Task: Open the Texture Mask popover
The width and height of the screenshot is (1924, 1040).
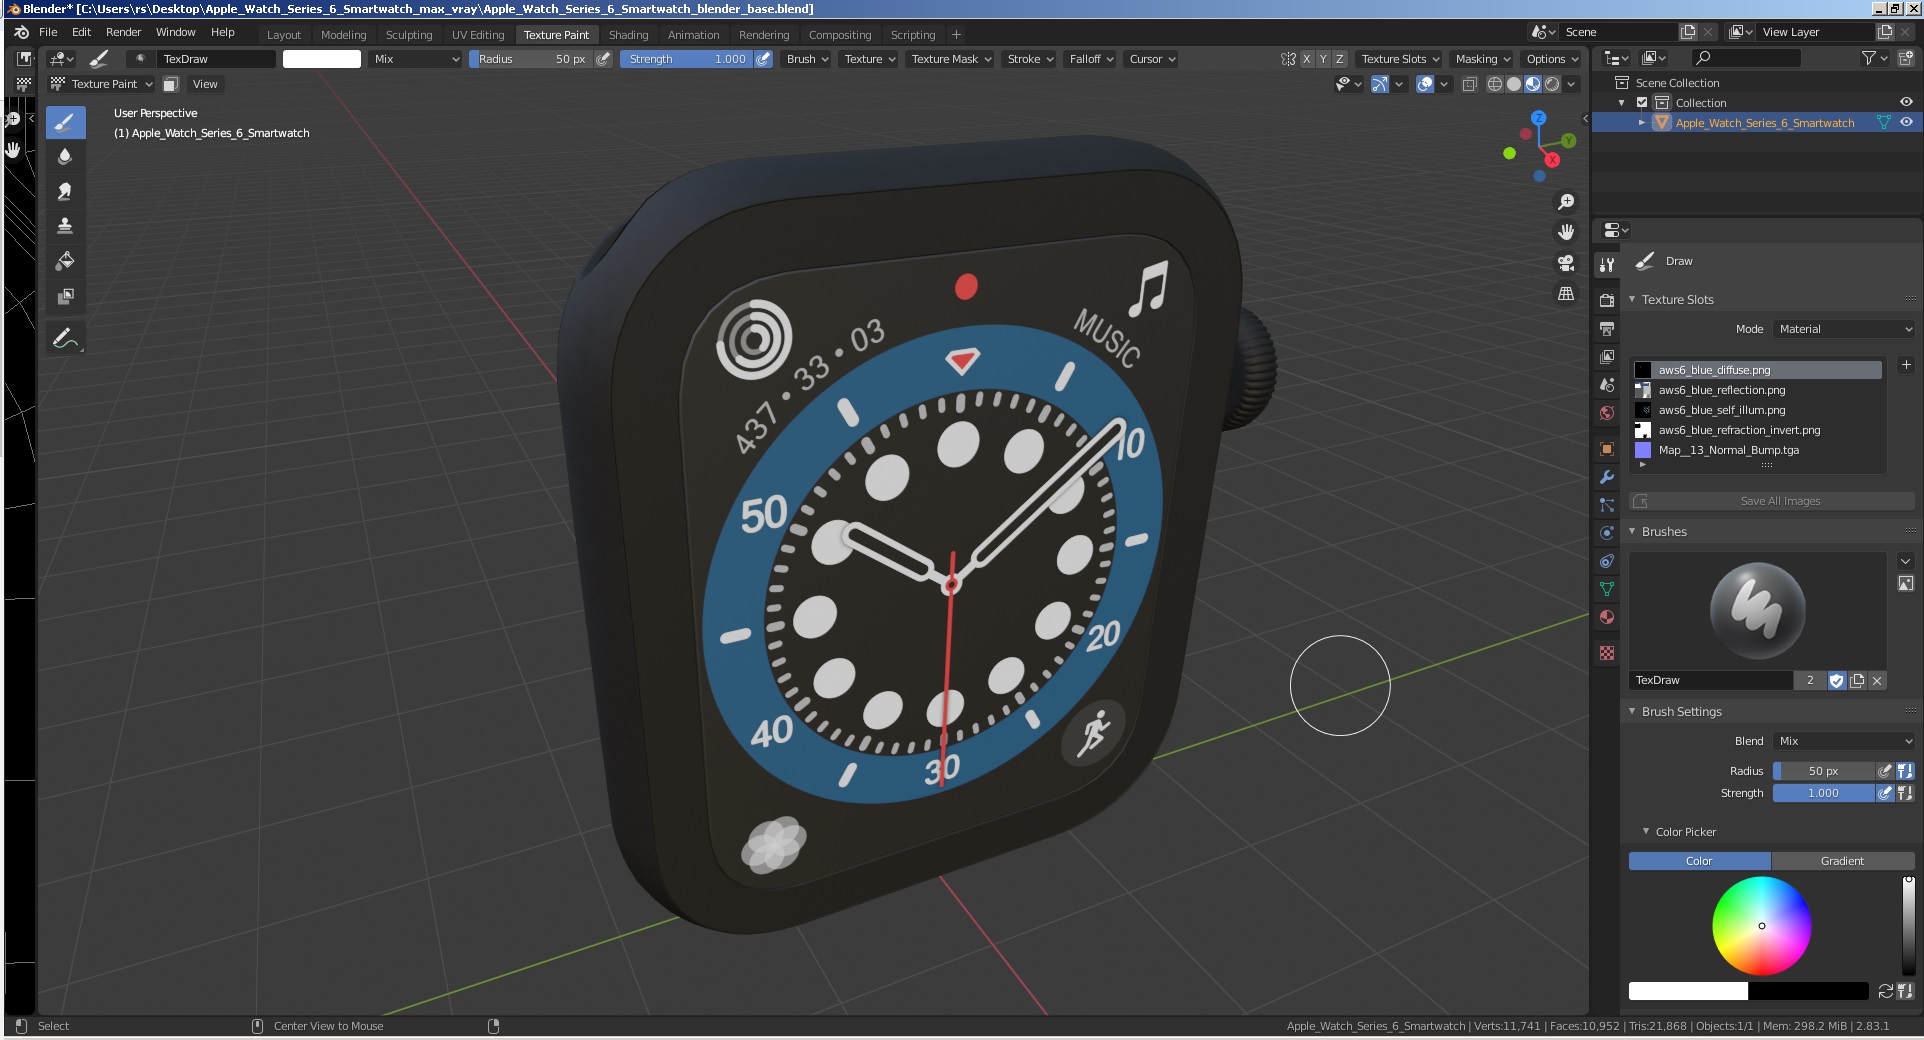Action: coord(951,59)
